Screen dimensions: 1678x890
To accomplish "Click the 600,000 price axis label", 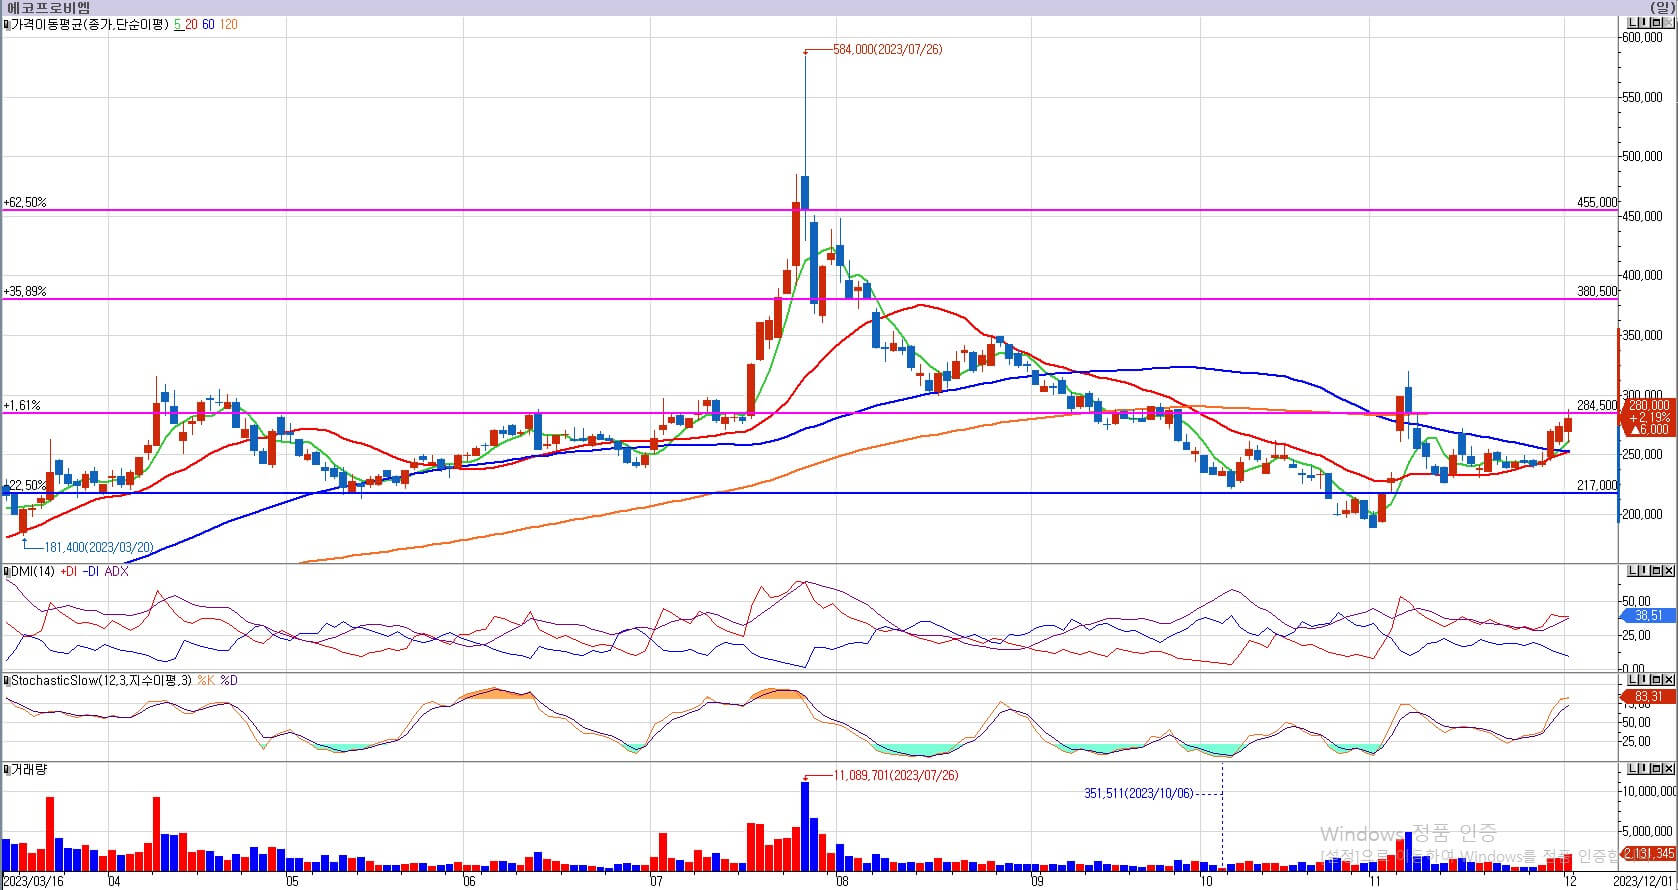I will pyautogui.click(x=1641, y=37).
